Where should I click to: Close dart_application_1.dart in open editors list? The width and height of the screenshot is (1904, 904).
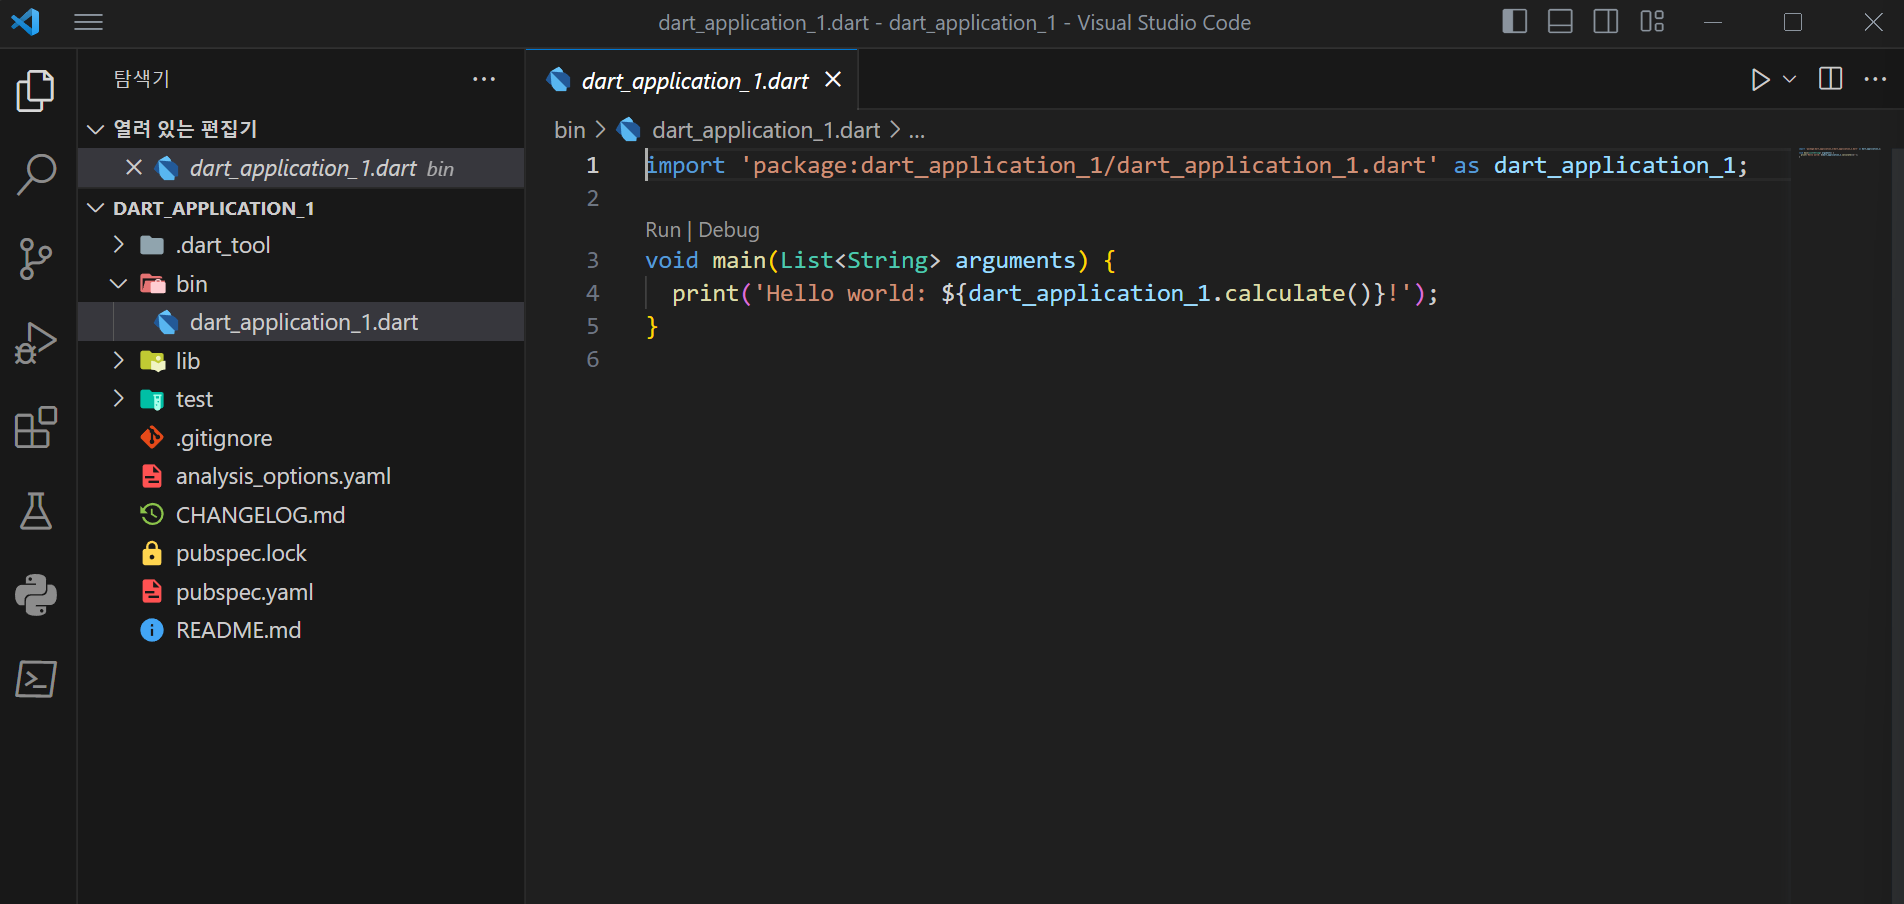click(134, 167)
